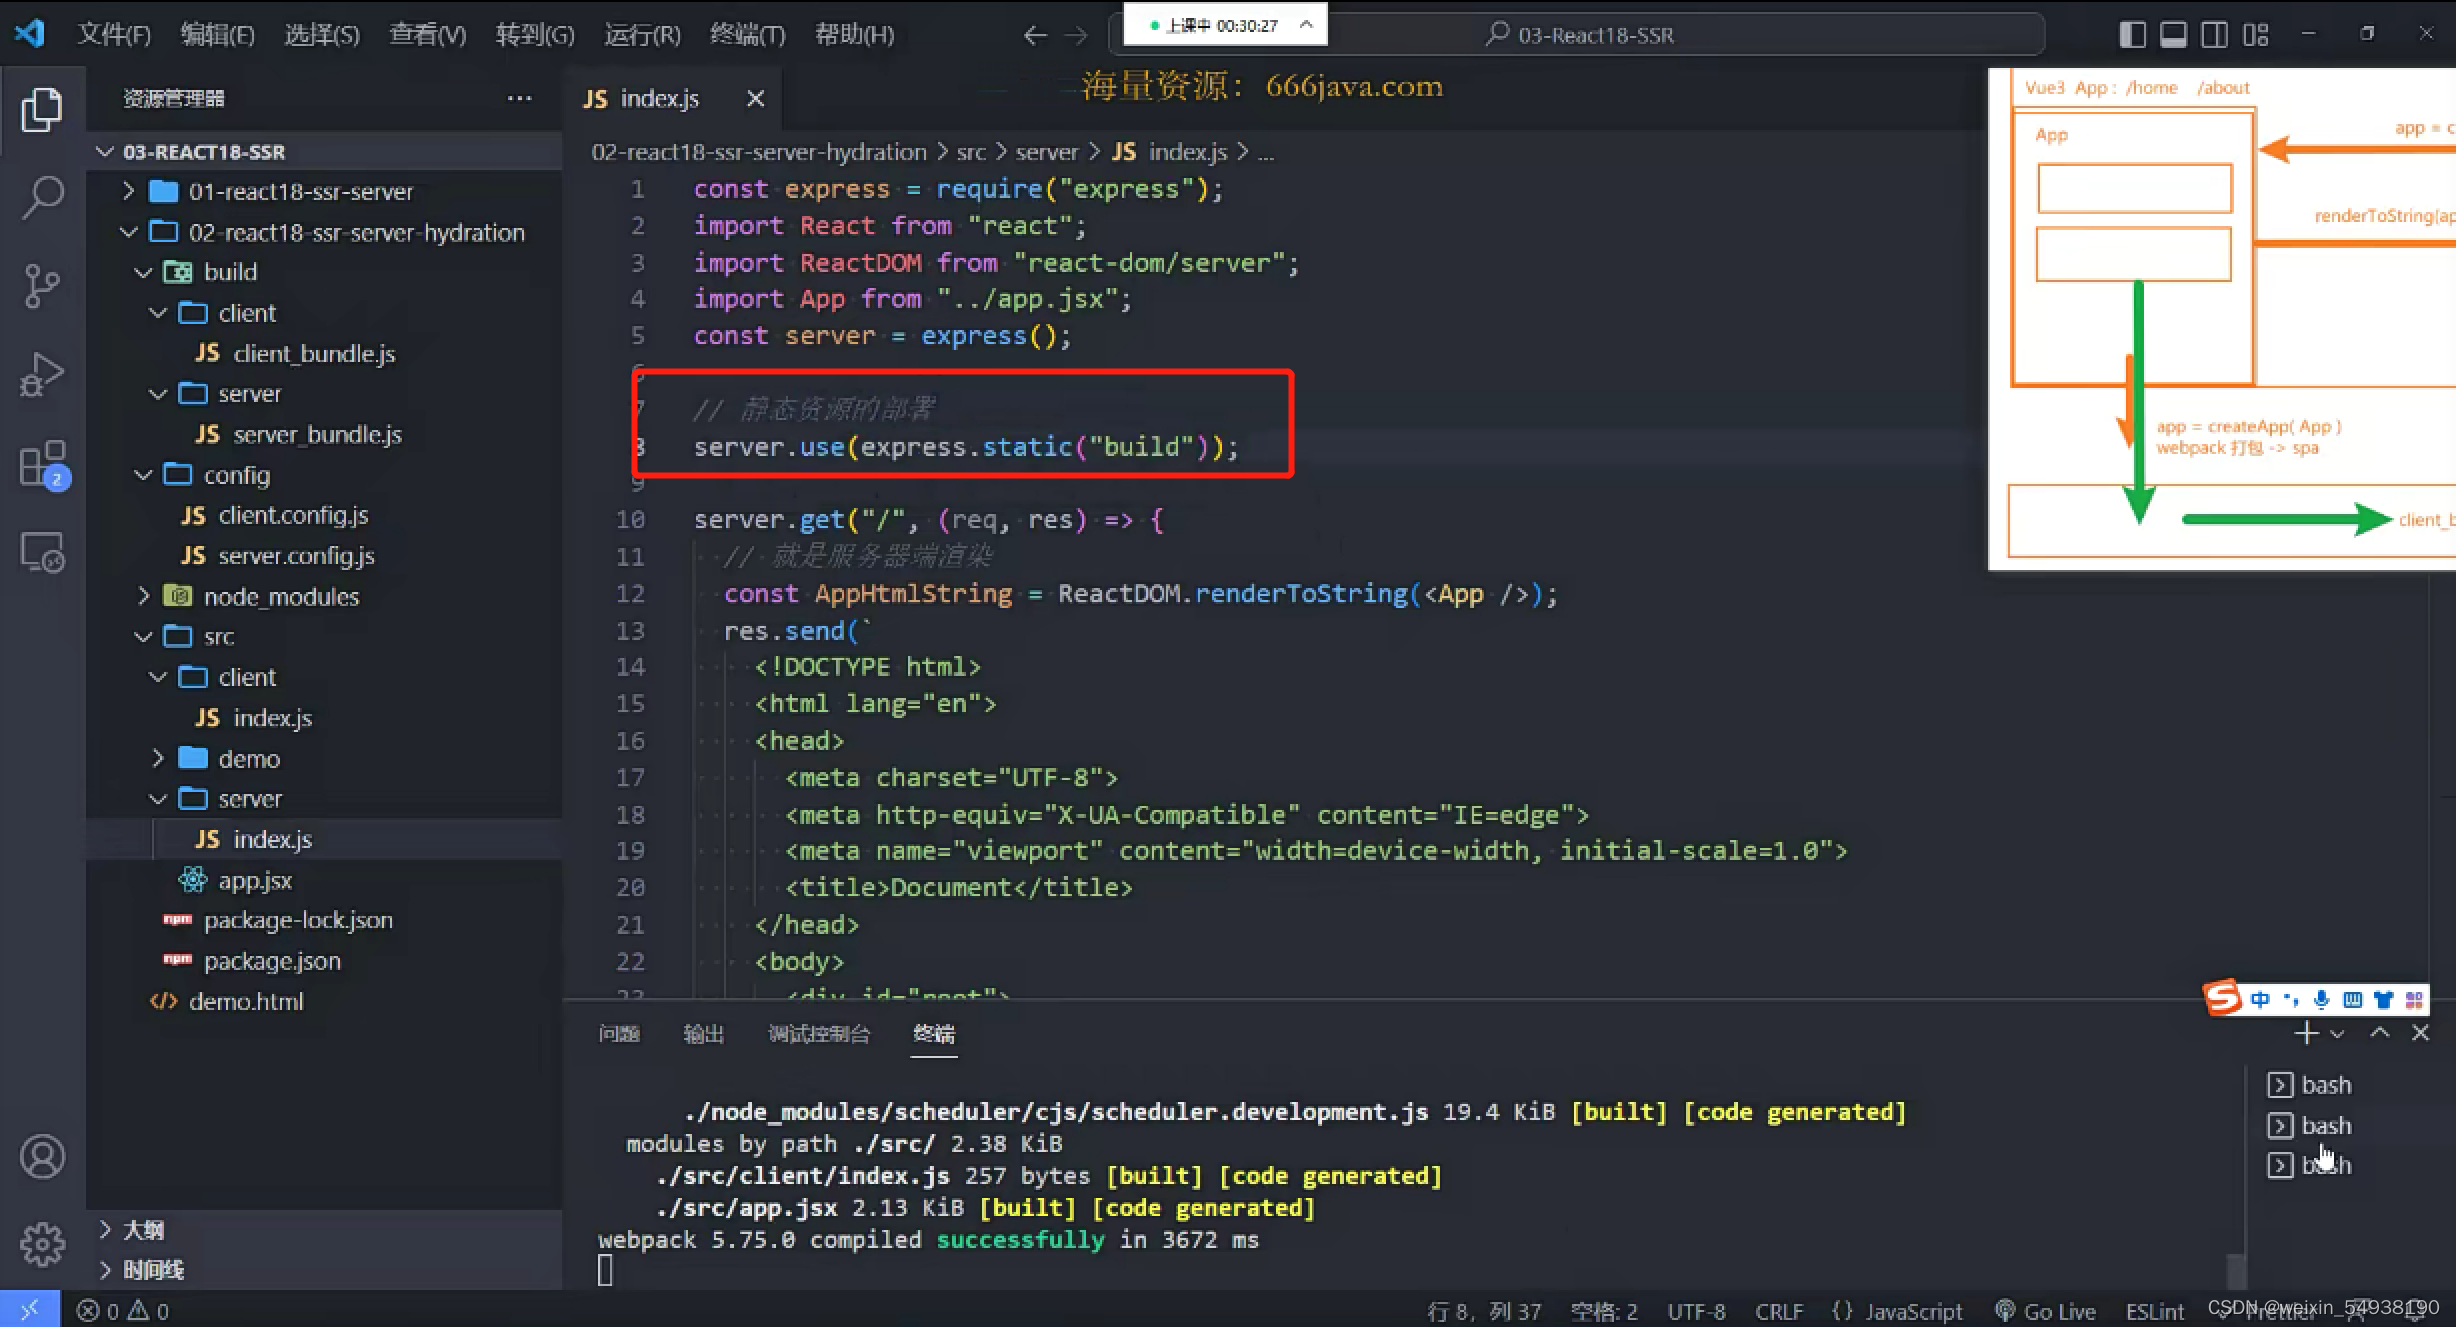Image resolution: width=2456 pixels, height=1327 pixels.
Task: Select the first bash terminal
Action: click(2310, 1085)
